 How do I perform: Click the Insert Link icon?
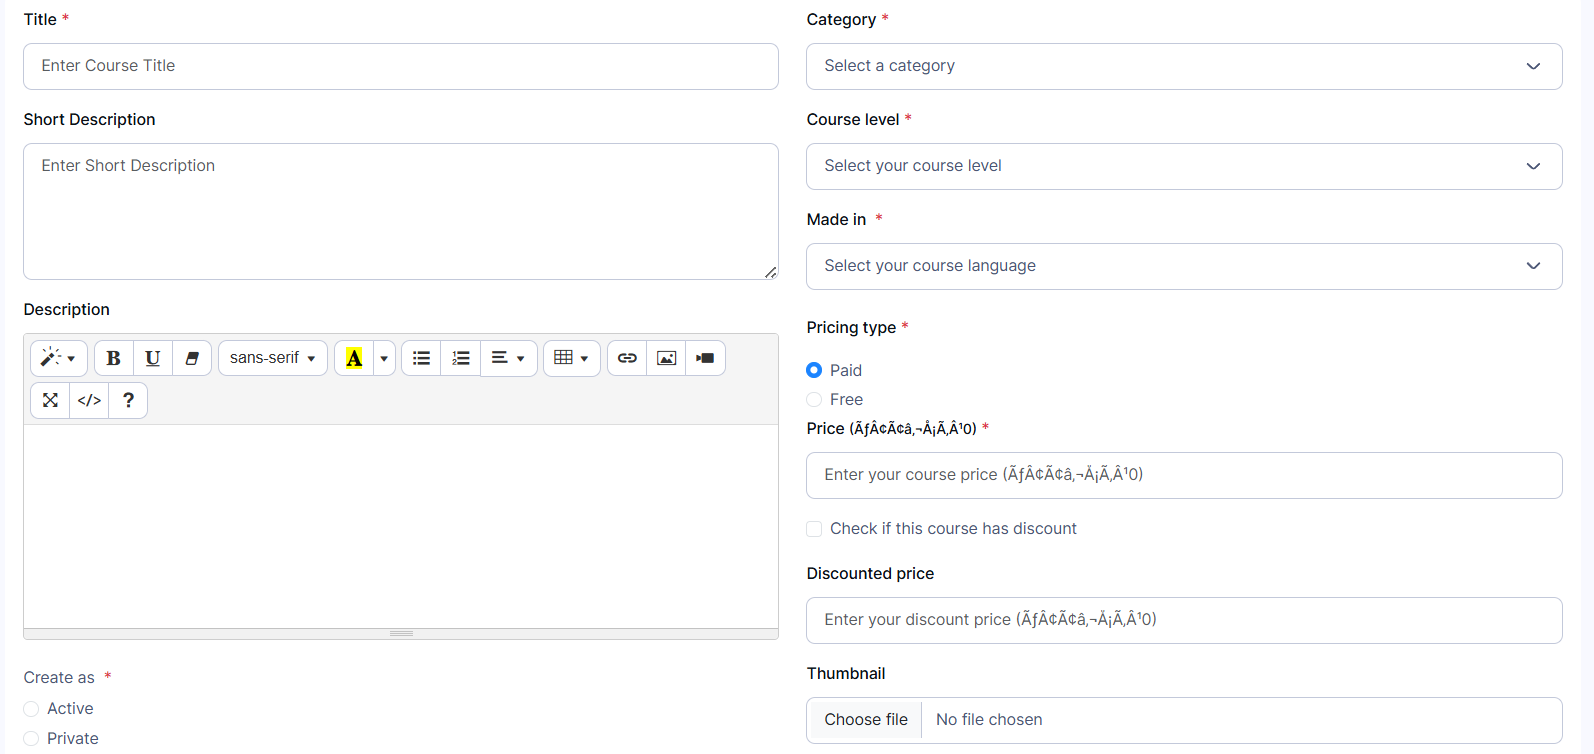tap(627, 358)
